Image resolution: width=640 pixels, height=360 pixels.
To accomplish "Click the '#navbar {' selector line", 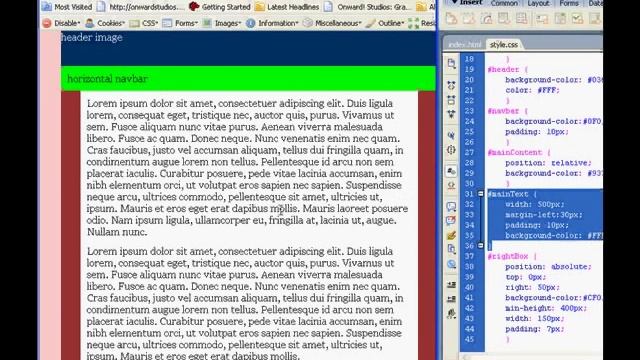I will coord(508,111).
